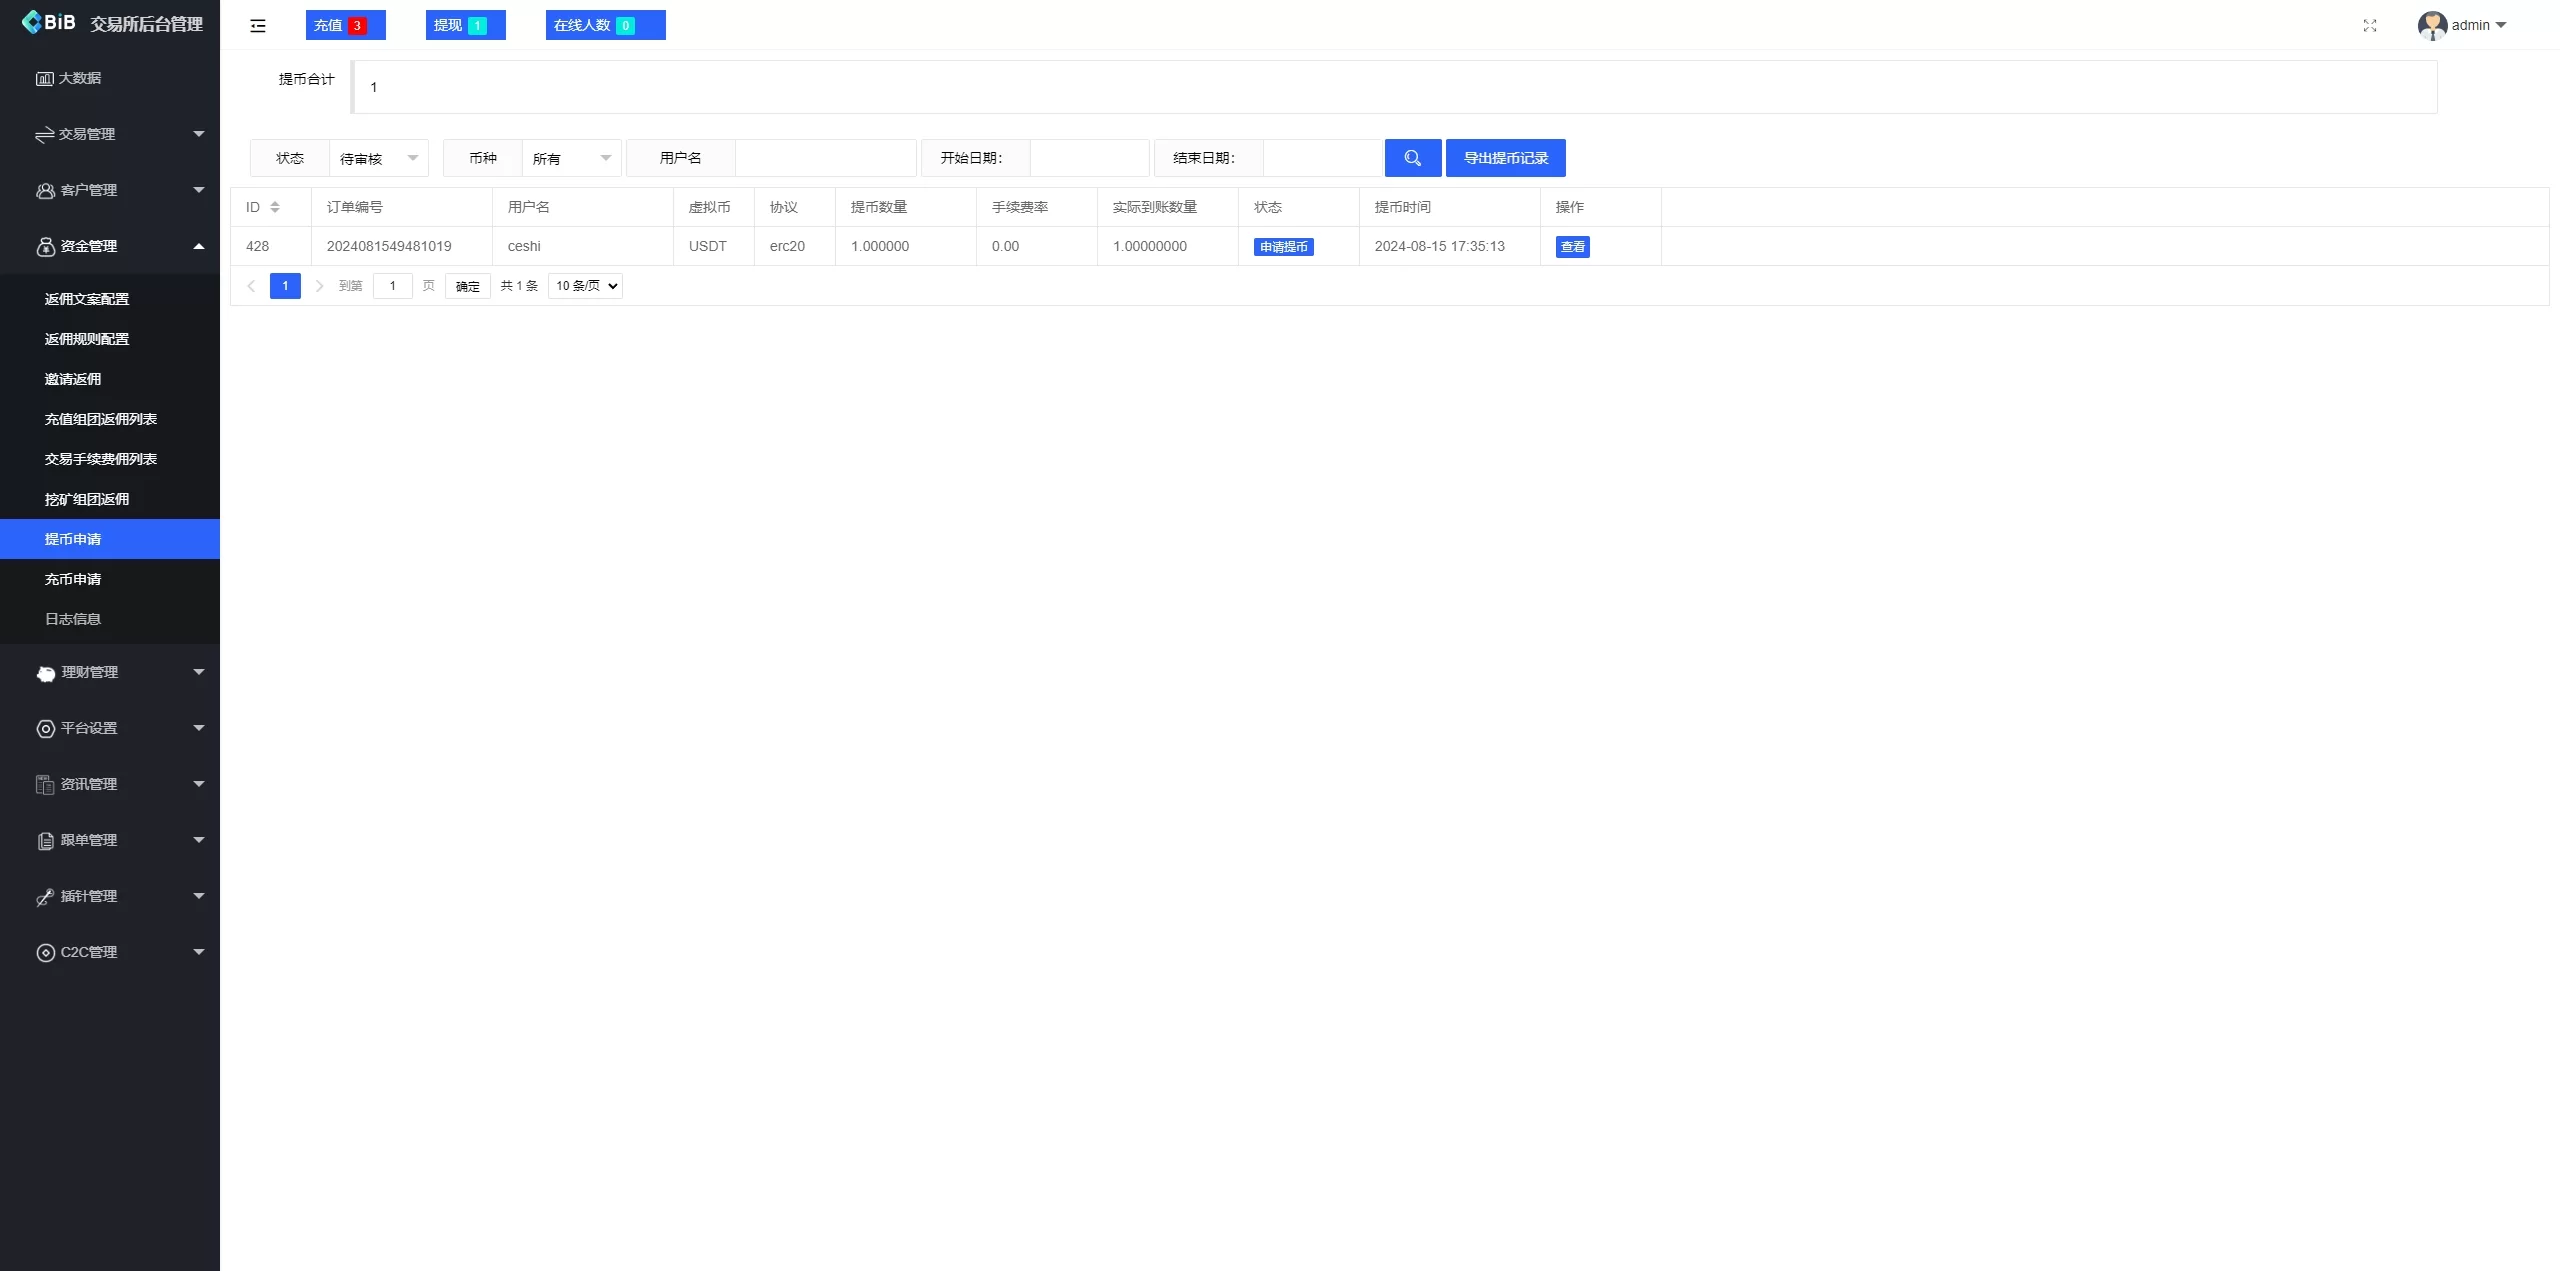Click the 开始日期 date input field
Screen dimensions: 2560x1271
coord(1088,158)
